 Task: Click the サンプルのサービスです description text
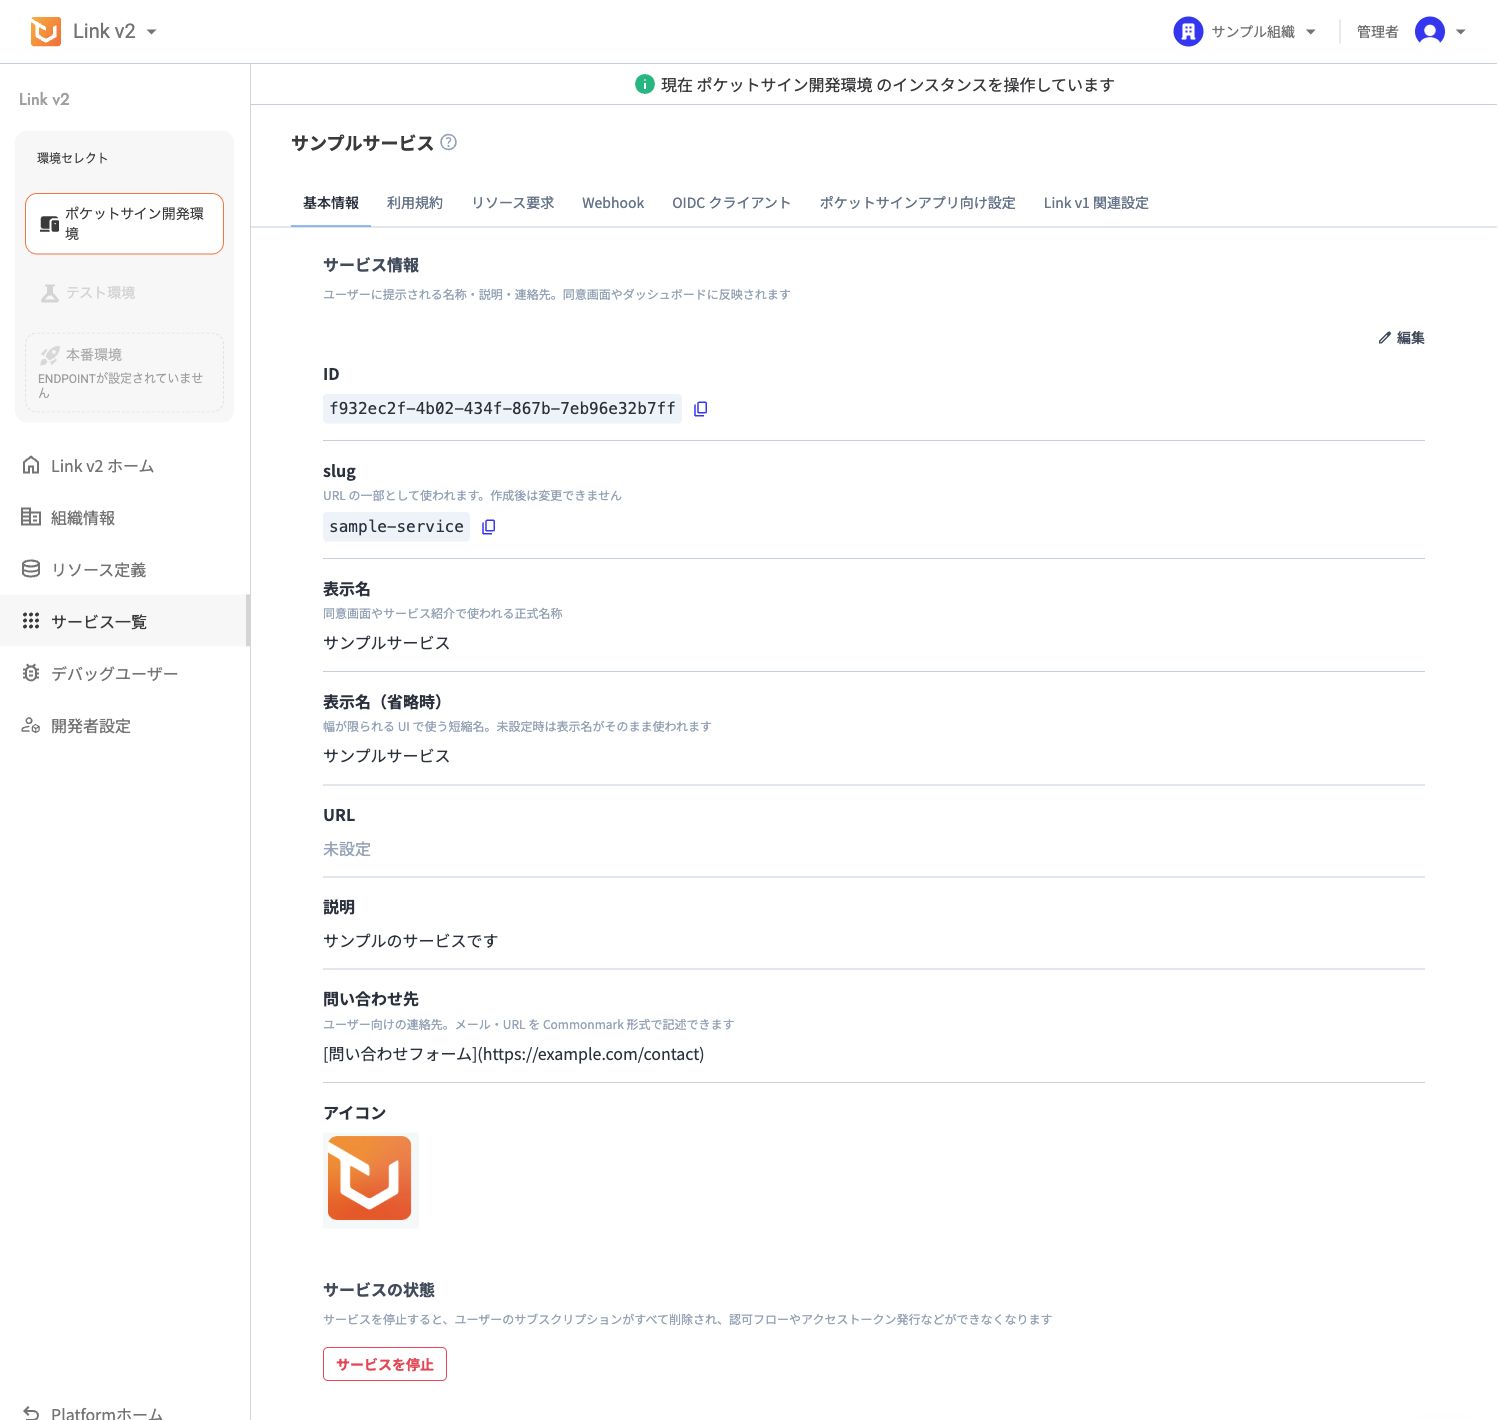click(x=410, y=941)
